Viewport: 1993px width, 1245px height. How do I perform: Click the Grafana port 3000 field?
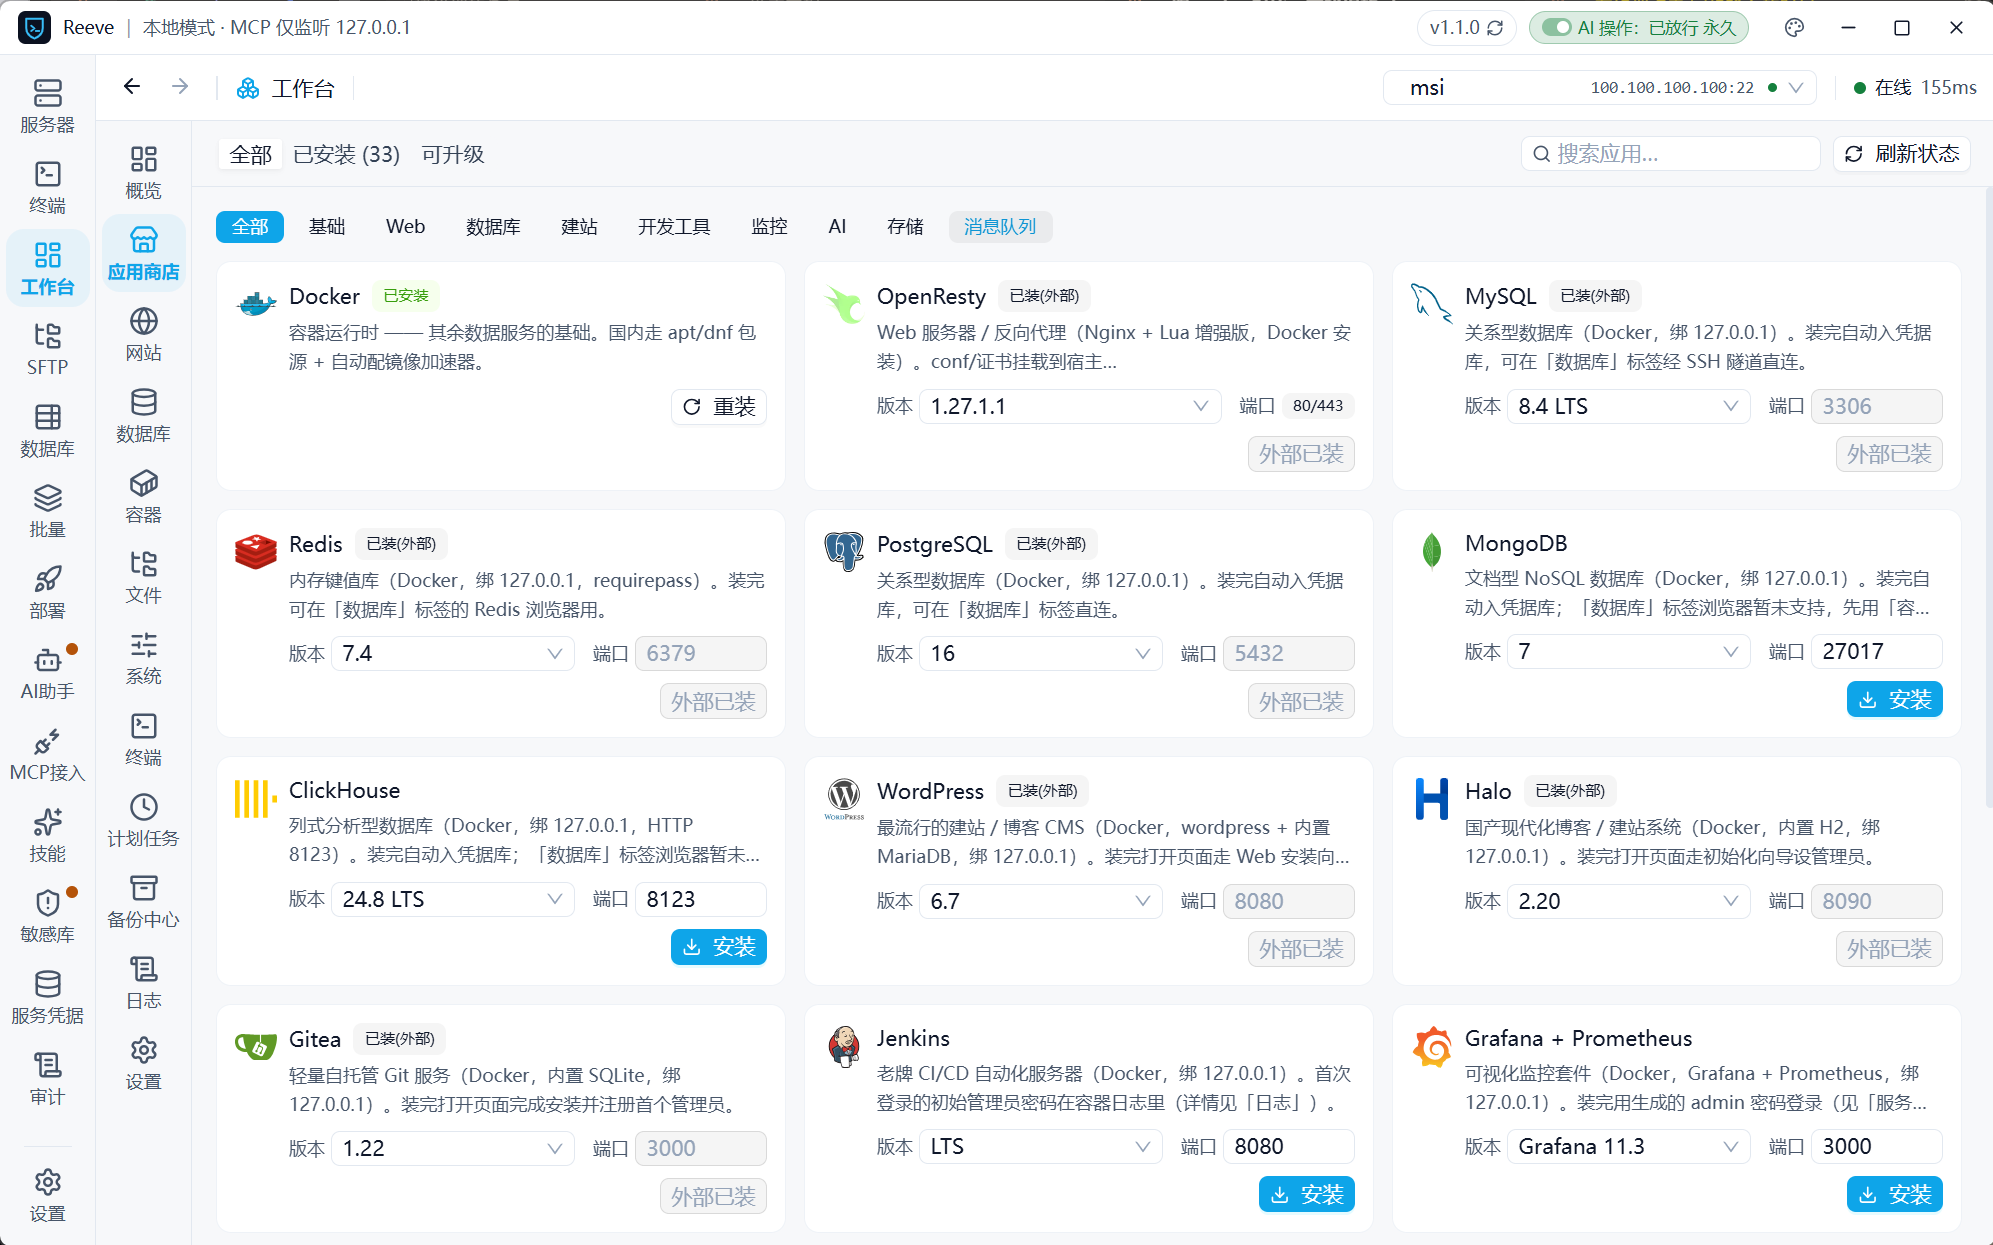point(1877,1146)
